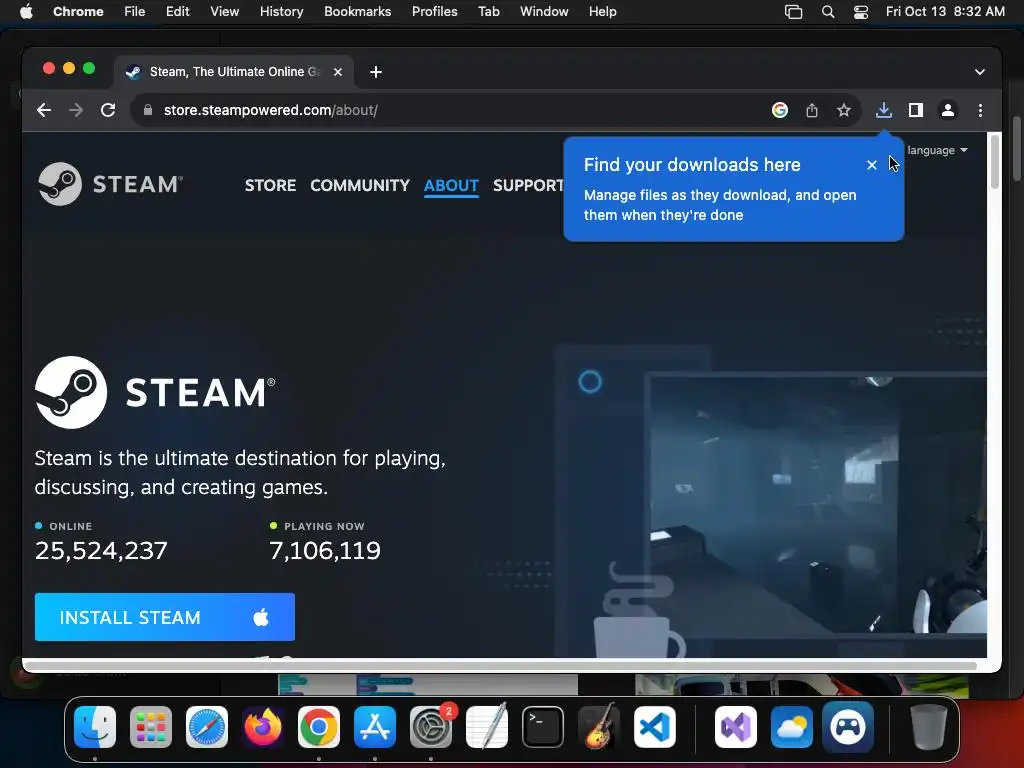Click the INSTALL STEAM button

pyautogui.click(x=165, y=617)
